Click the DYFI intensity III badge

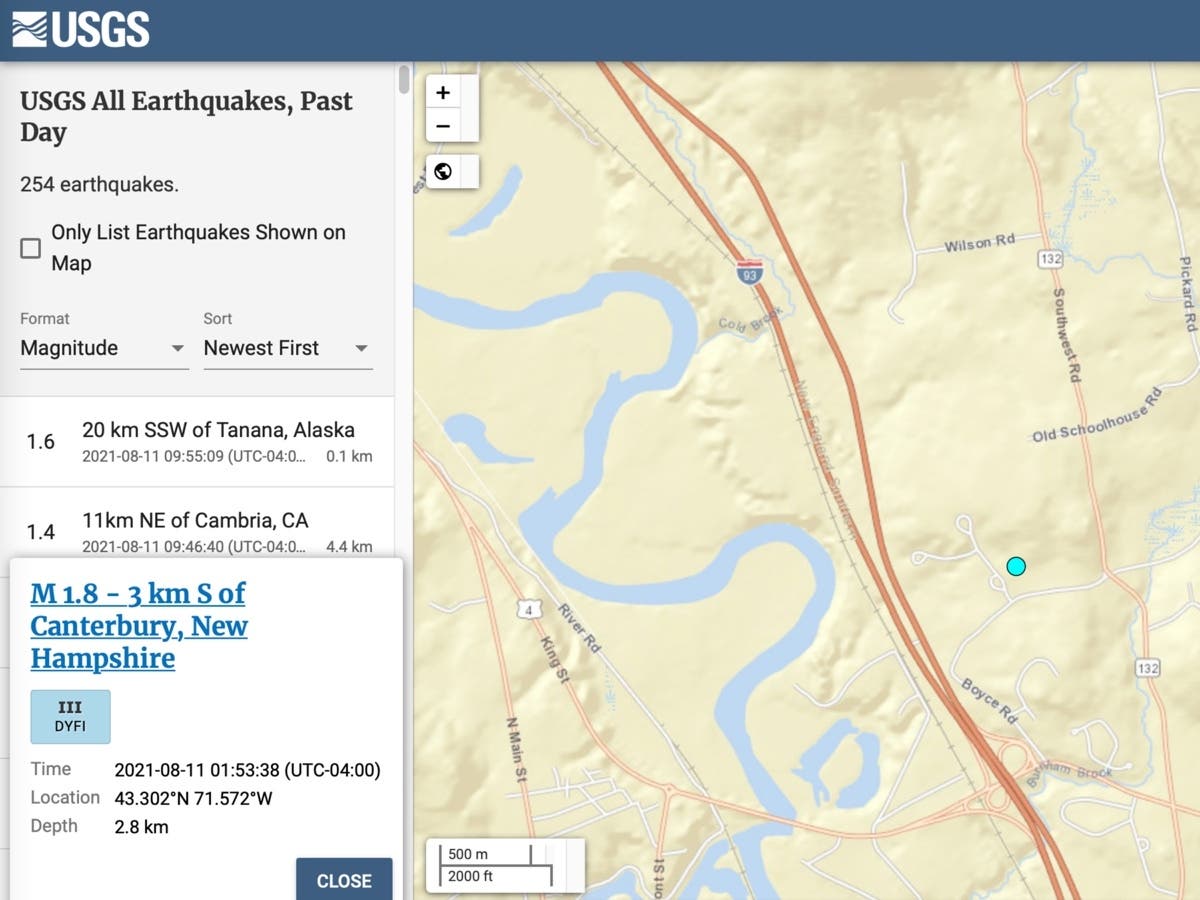click(70, 716)
